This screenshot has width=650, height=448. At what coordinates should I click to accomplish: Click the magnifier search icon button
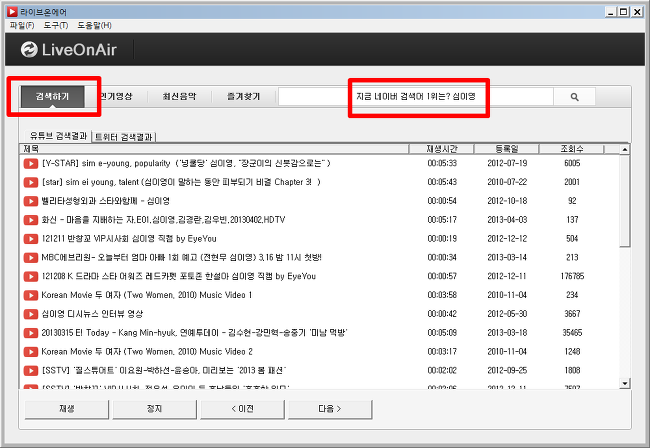(x=574, y=97)
